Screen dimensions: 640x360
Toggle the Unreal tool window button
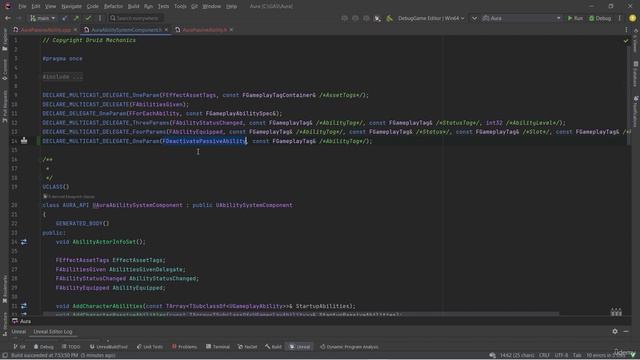tap(300, 347)
